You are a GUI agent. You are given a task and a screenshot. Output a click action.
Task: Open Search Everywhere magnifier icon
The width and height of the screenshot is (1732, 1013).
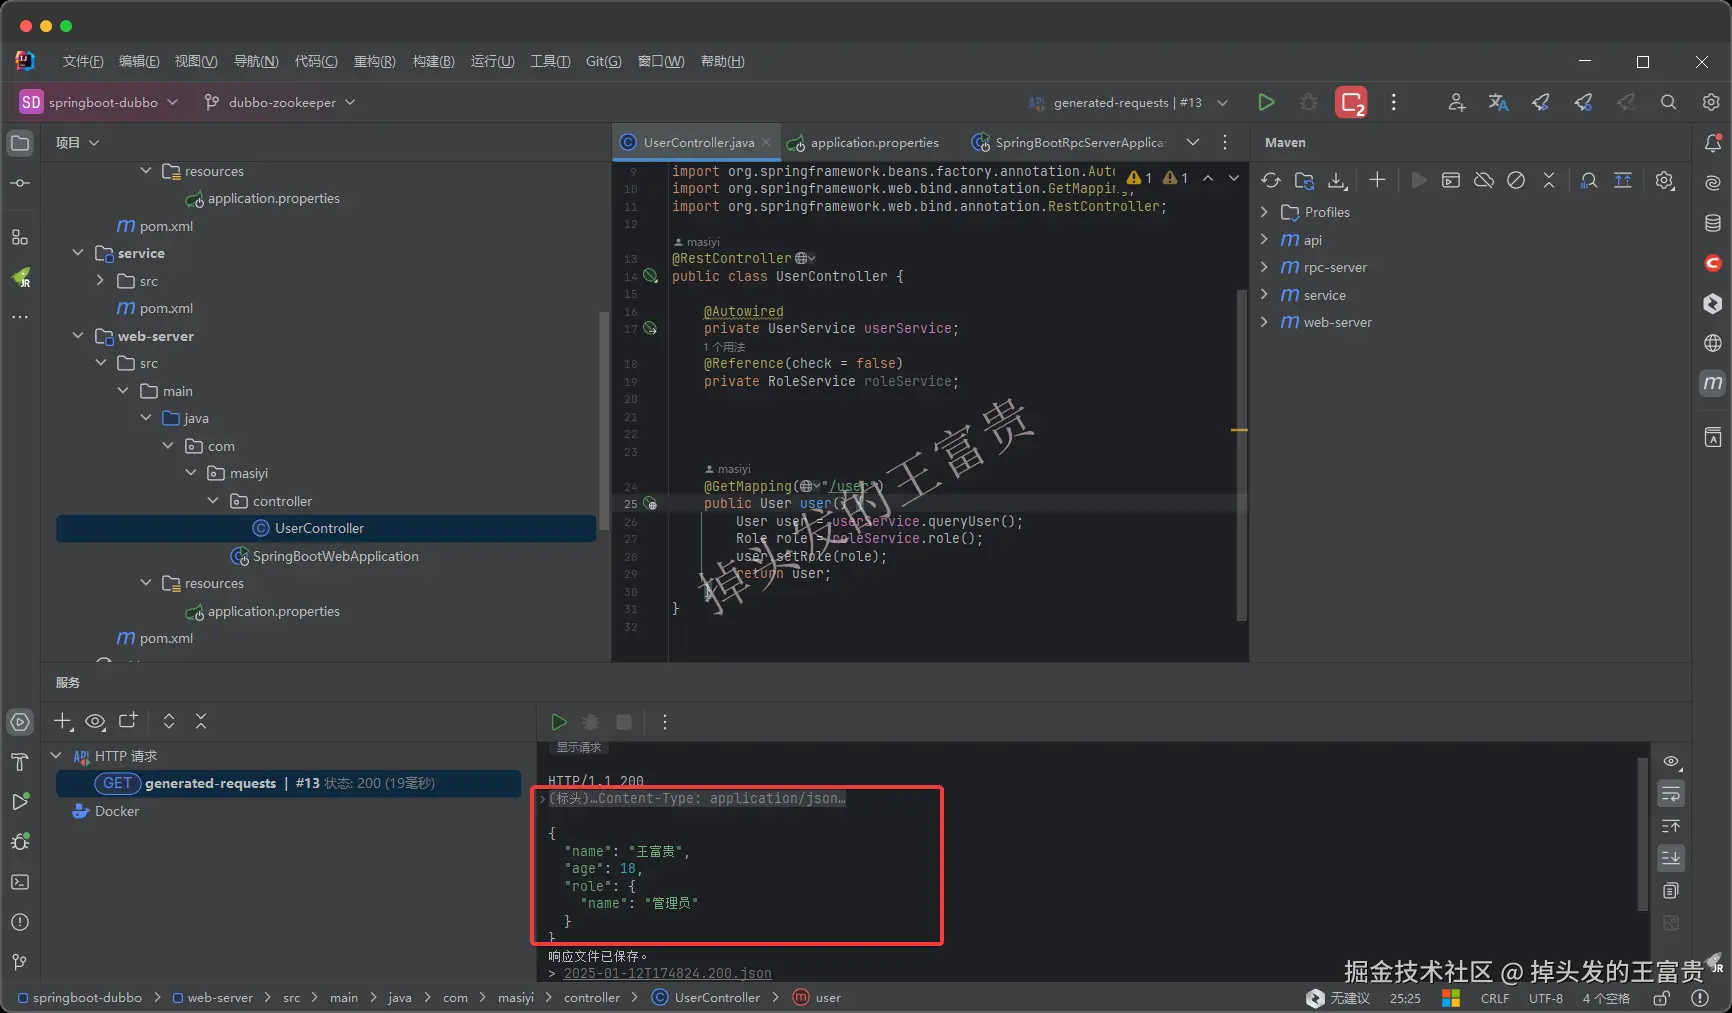click(x=1668, y=102)
